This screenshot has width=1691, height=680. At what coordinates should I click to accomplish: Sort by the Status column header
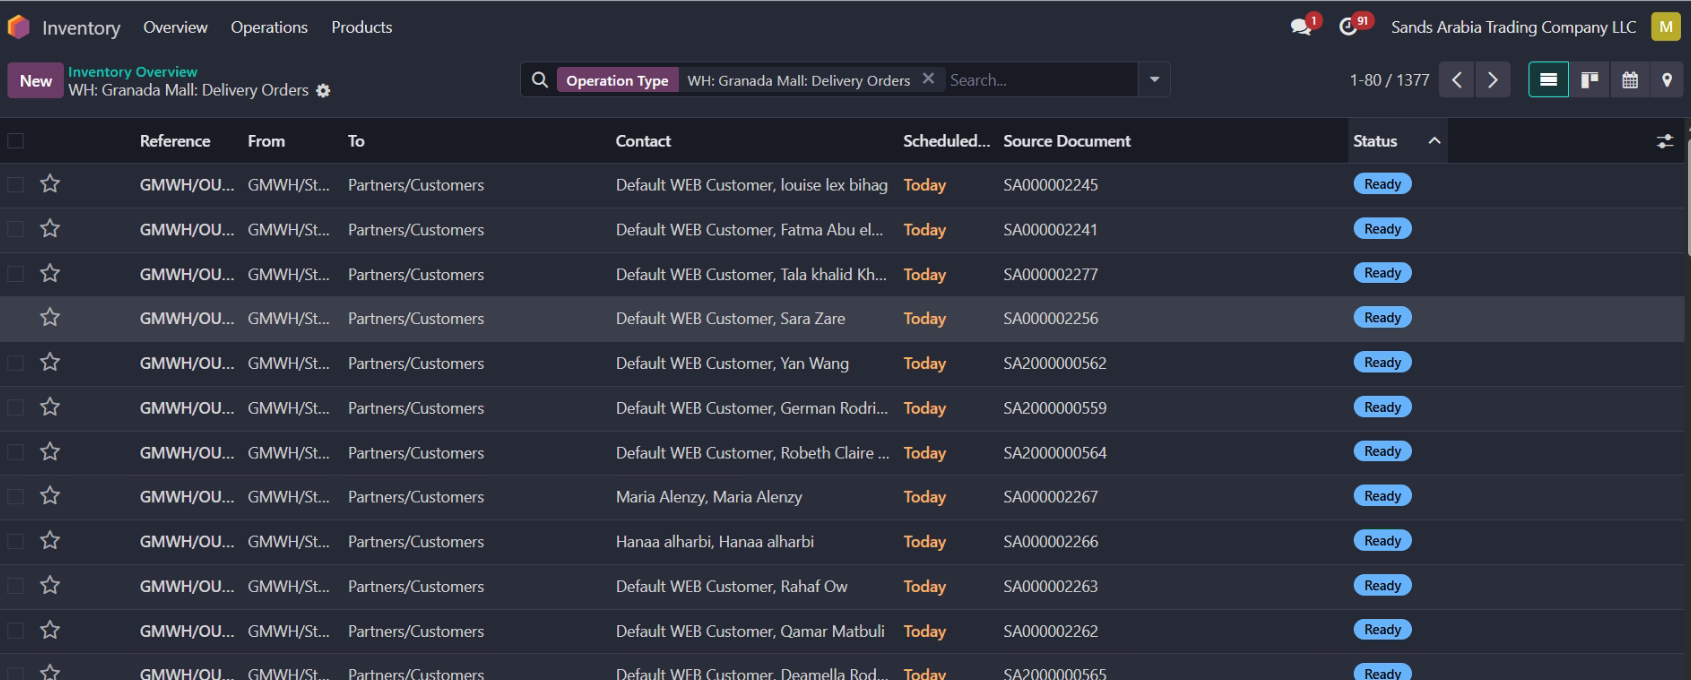(1375, 141)
